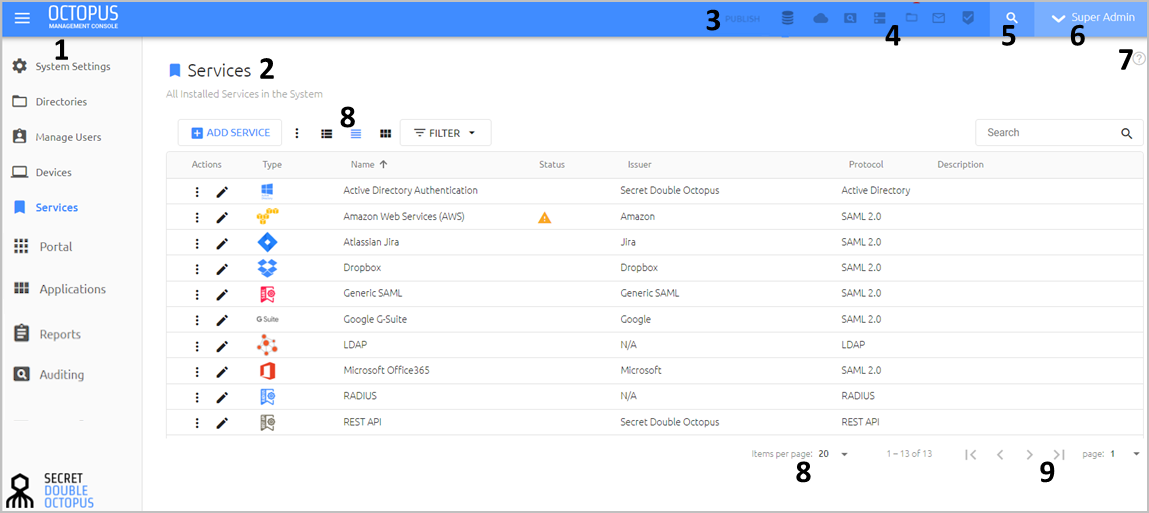
Task: Open the page number dropdown
Action: 1125,454
